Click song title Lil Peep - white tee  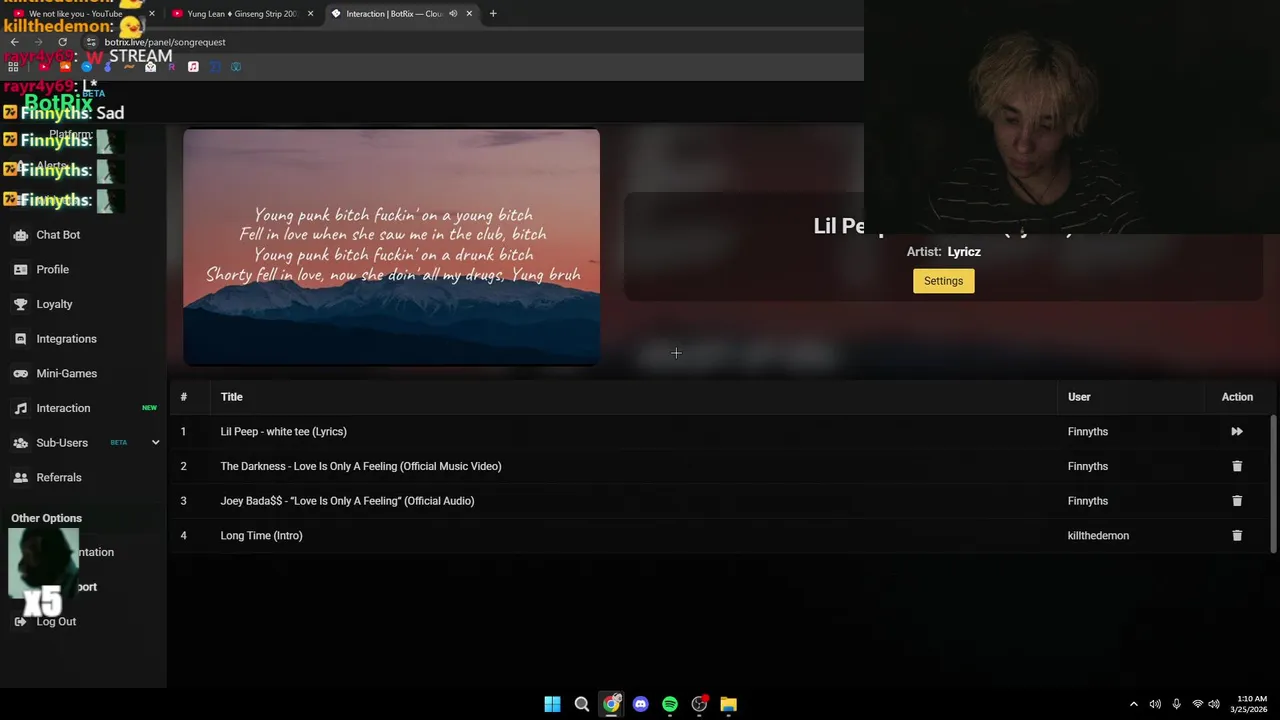point(283,432)
